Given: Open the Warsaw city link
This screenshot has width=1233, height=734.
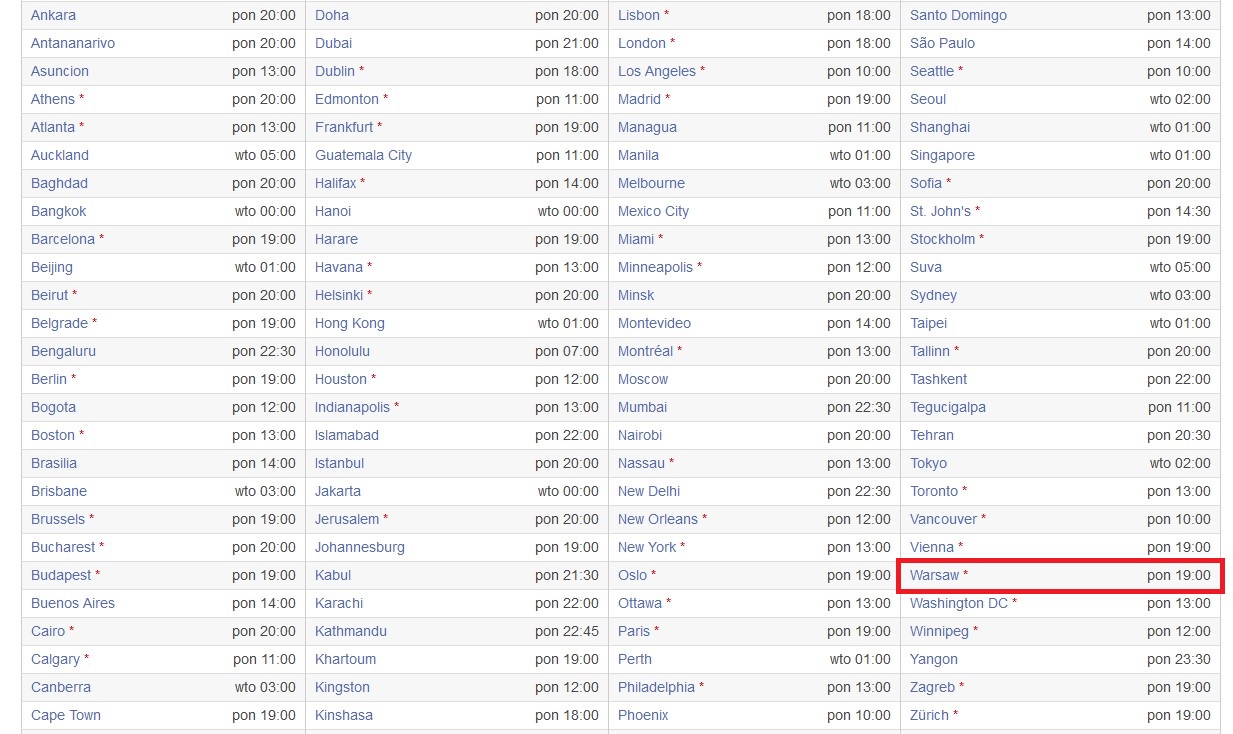Looking at the screenshot, I should coord(934,575).
